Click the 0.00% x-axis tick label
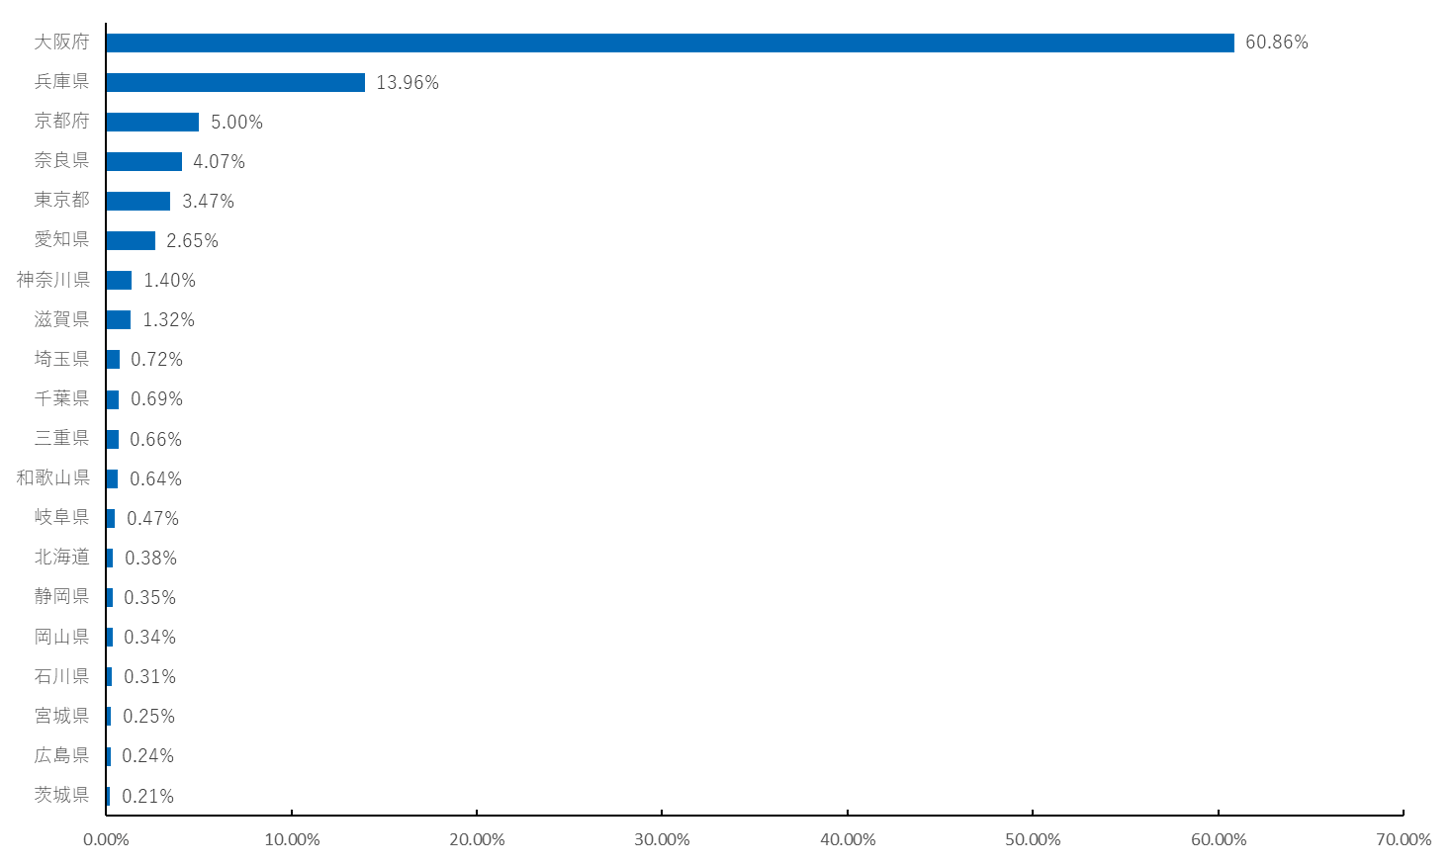1452x864 pixels. tap(106, 840)
